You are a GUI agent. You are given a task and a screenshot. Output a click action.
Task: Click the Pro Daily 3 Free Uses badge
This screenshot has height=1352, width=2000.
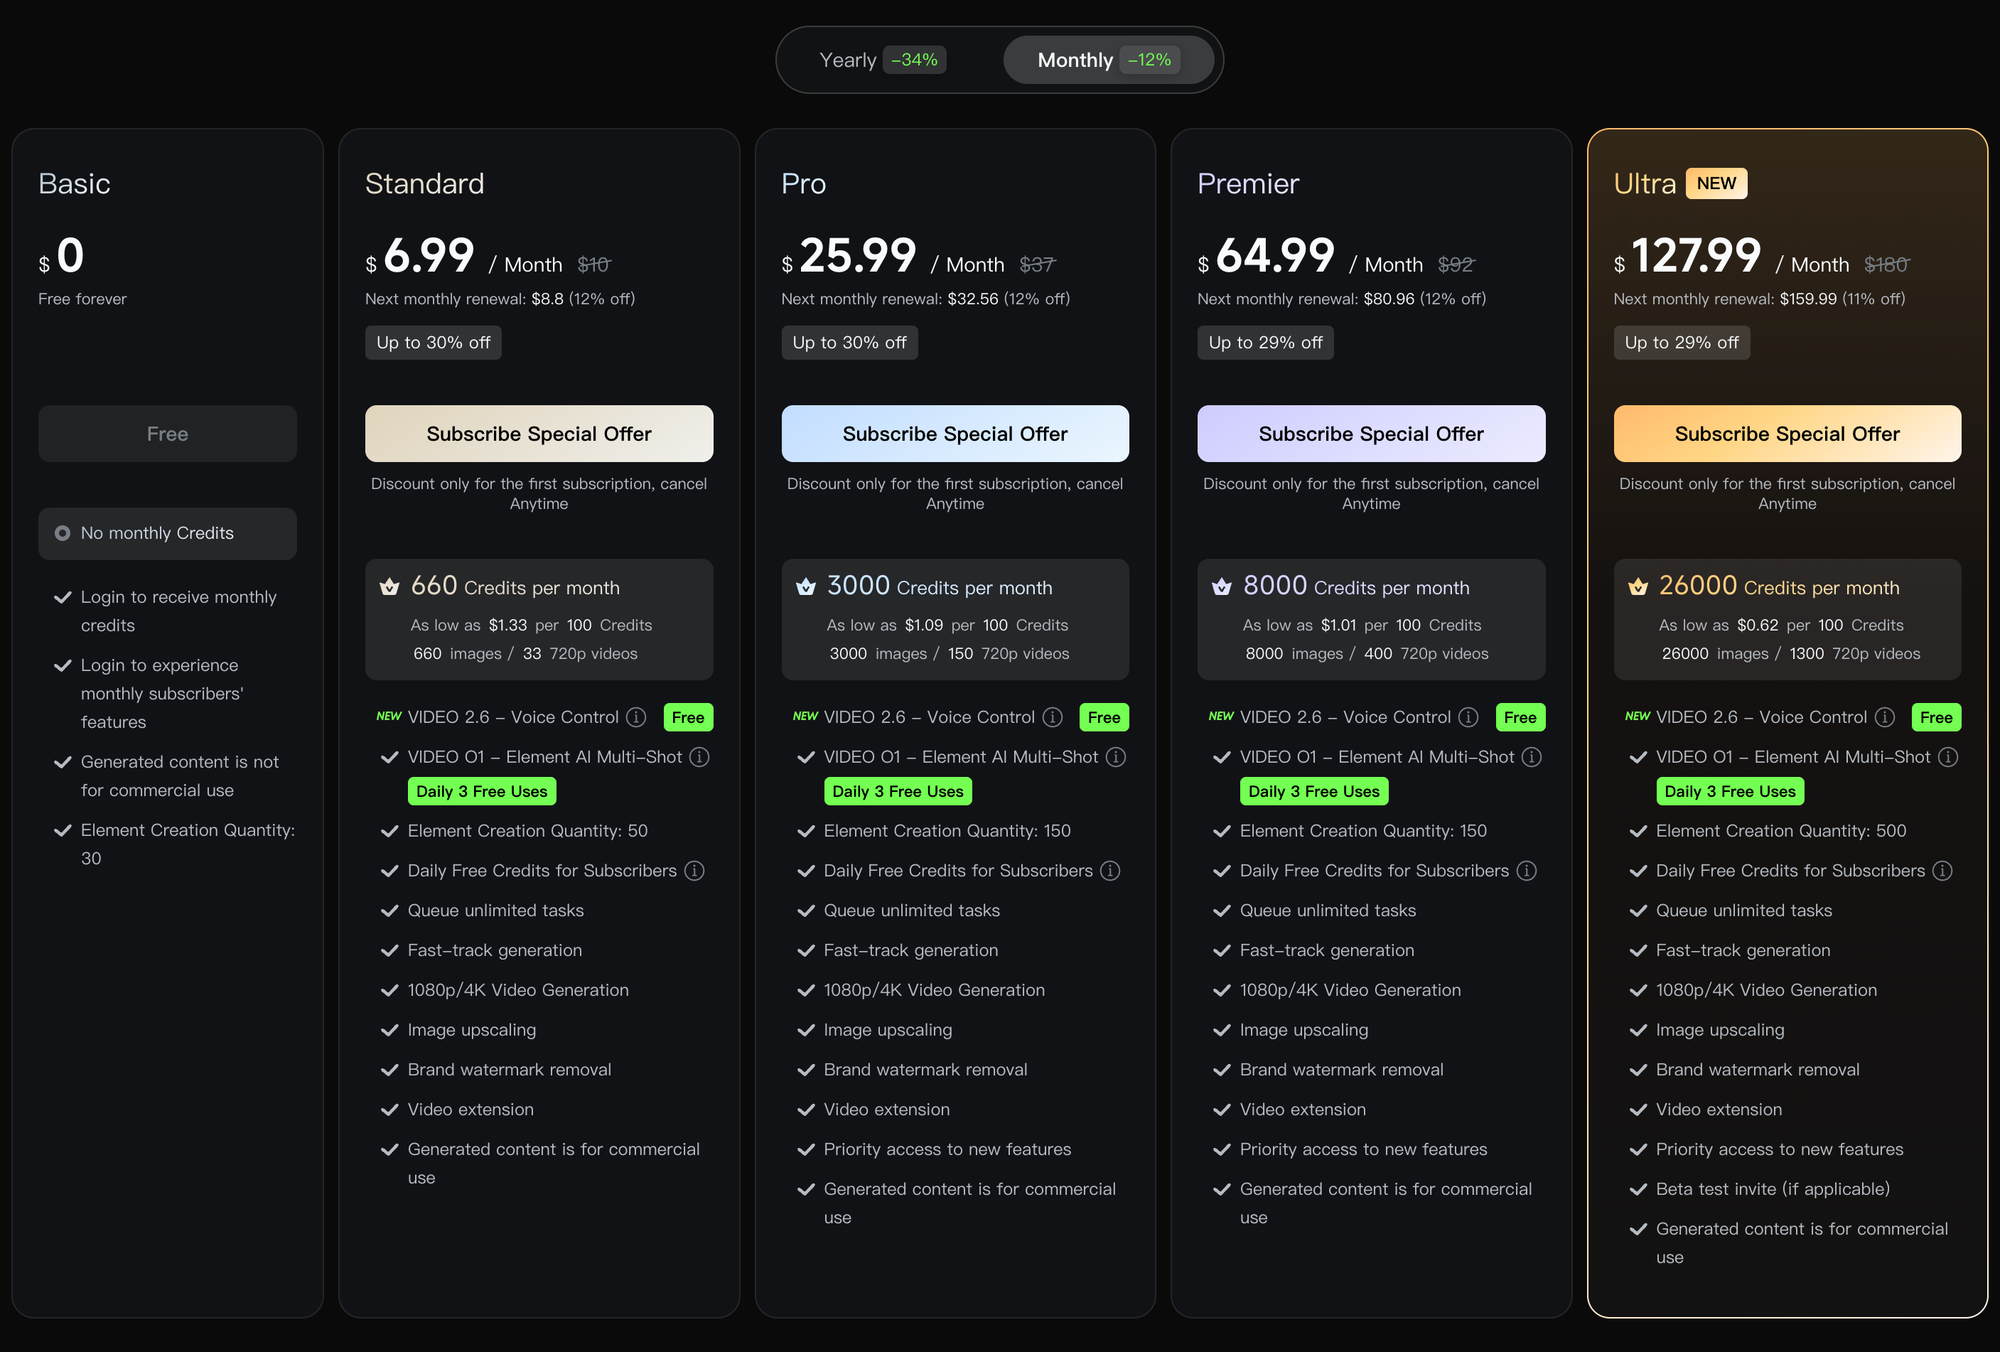pyautogui.click(x=898, y=791)
